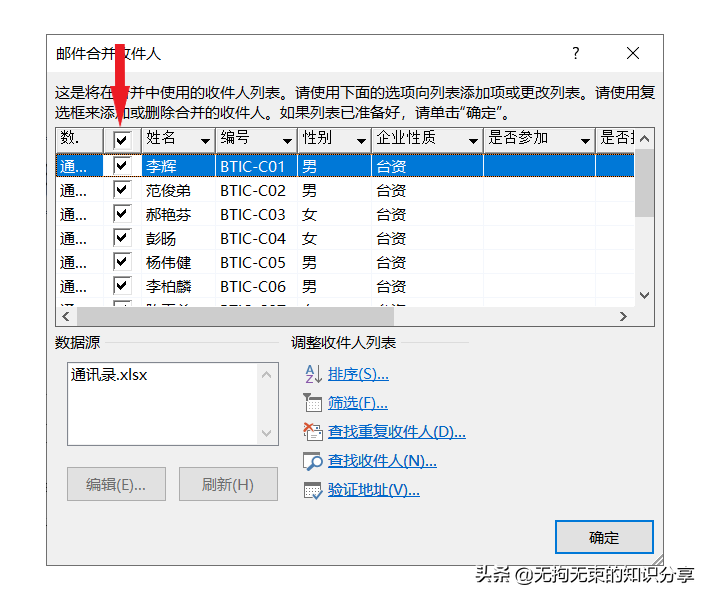Select the name 范俊弟
This screenshot has height=599, width=710.
pyautogui.click(x=168, y=191)
